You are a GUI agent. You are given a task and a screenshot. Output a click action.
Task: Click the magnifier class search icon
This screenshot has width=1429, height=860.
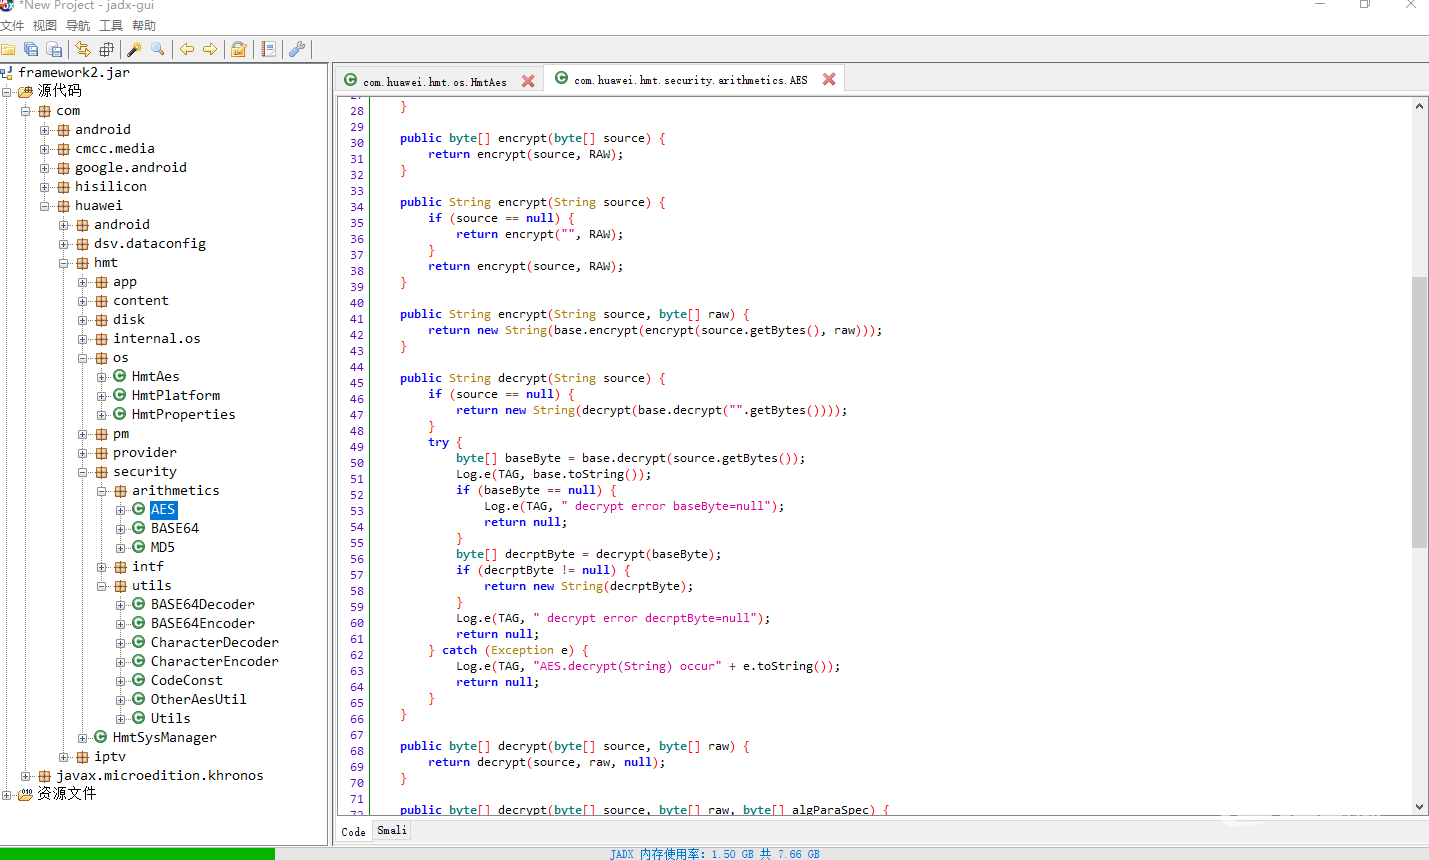pos(158,49)
